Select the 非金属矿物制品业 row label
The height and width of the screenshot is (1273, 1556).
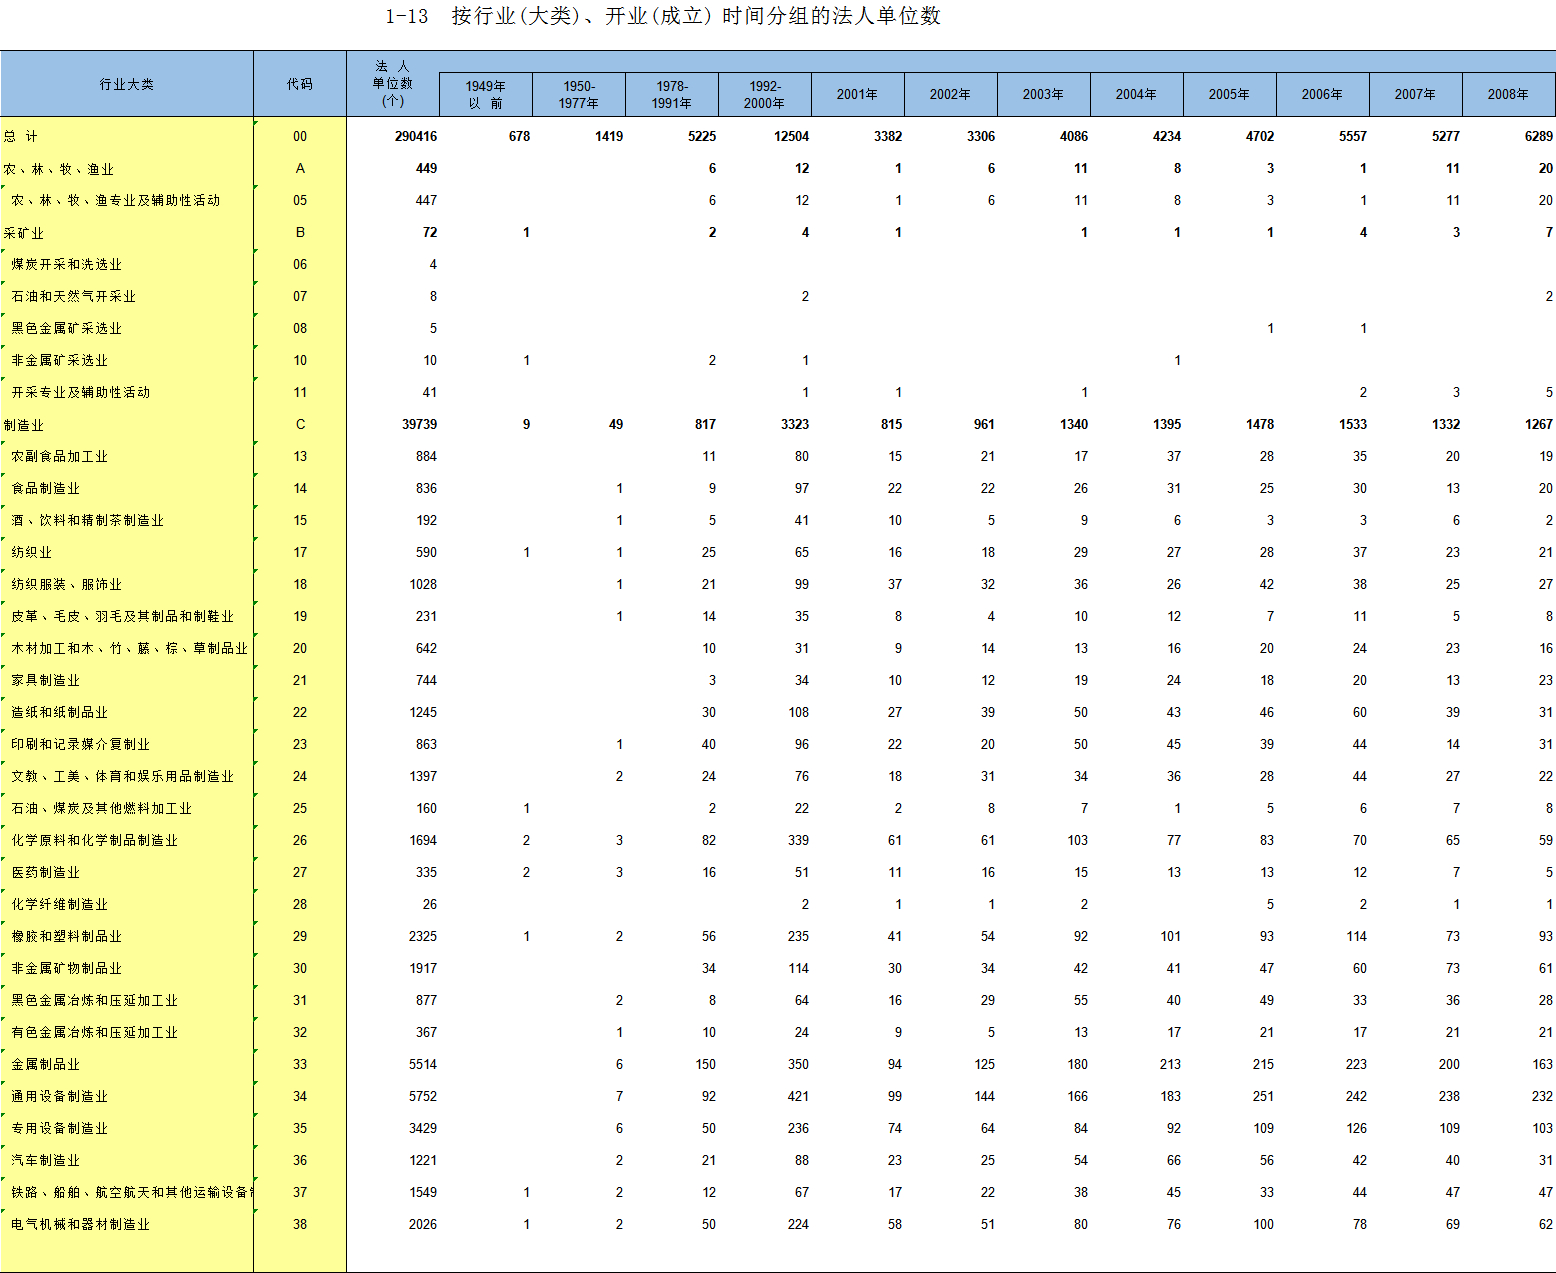(x=67, y=969)
